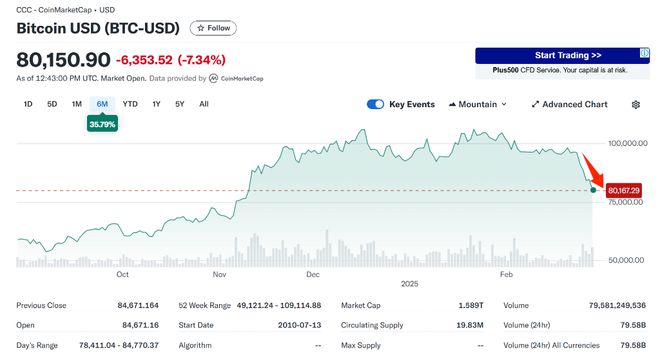Click the Day's Range value 78,411.04 - 84,770.37
Screen dimensions: 660x361
tap(119, 345)
